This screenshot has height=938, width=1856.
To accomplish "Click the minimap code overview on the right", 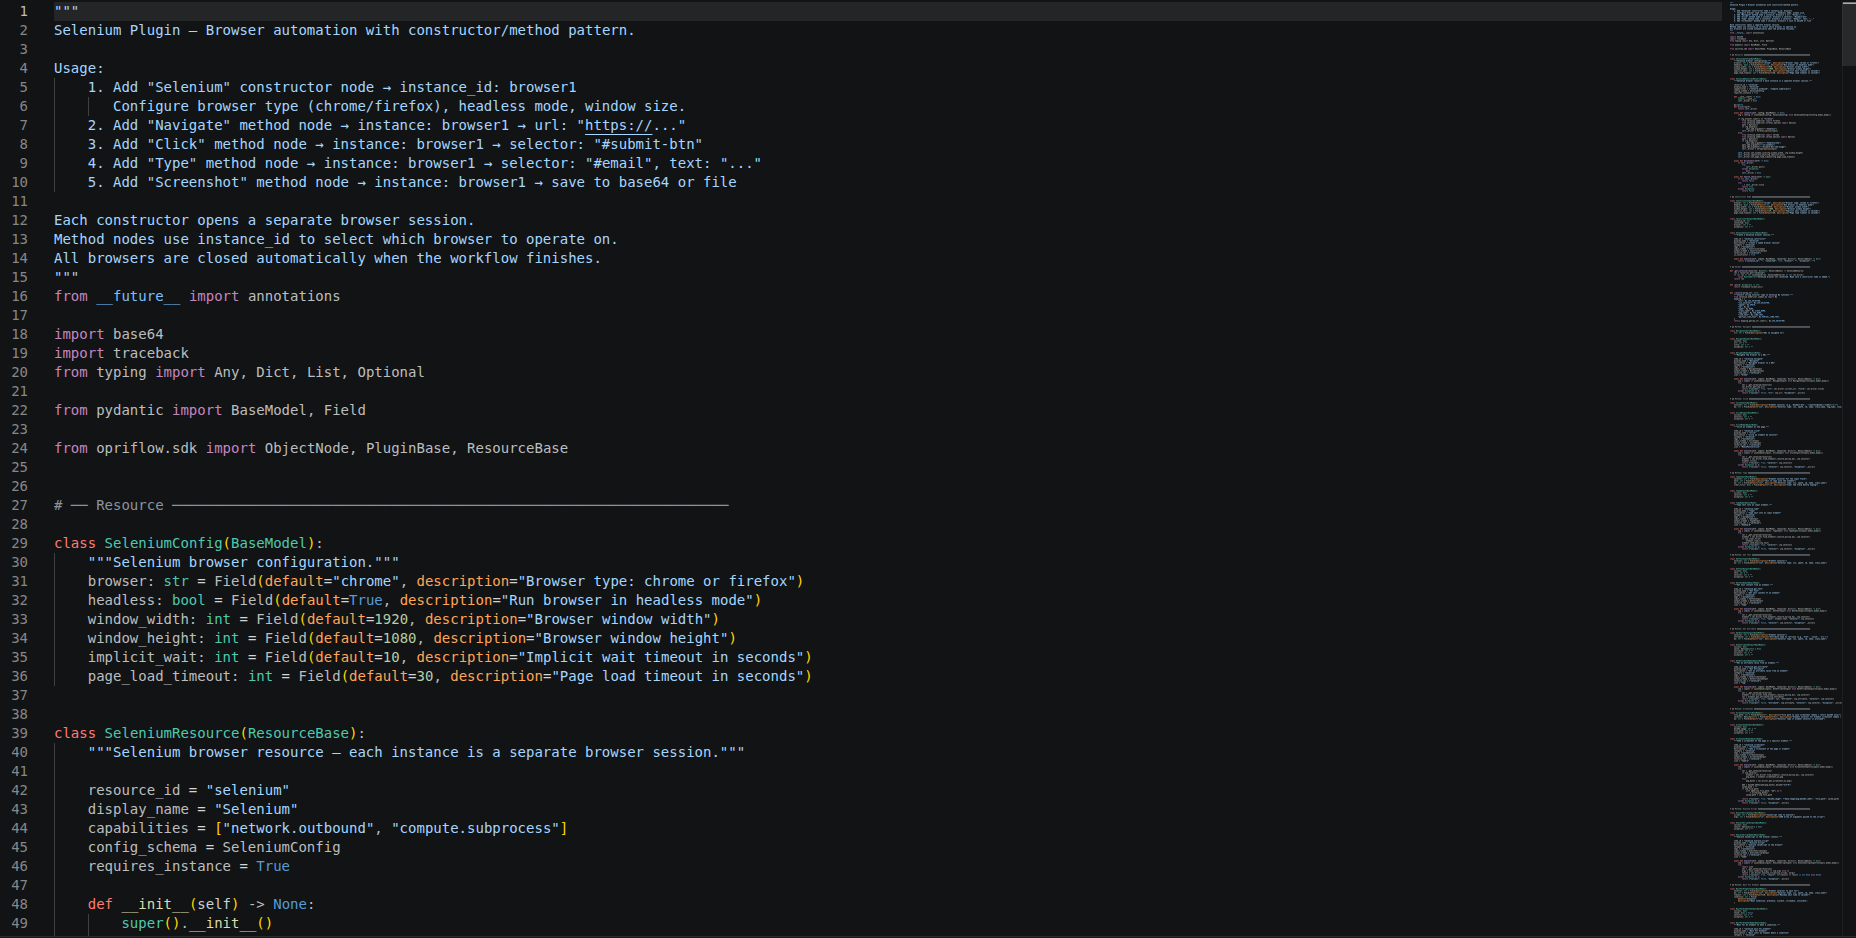I will (x=1784, y=469).
